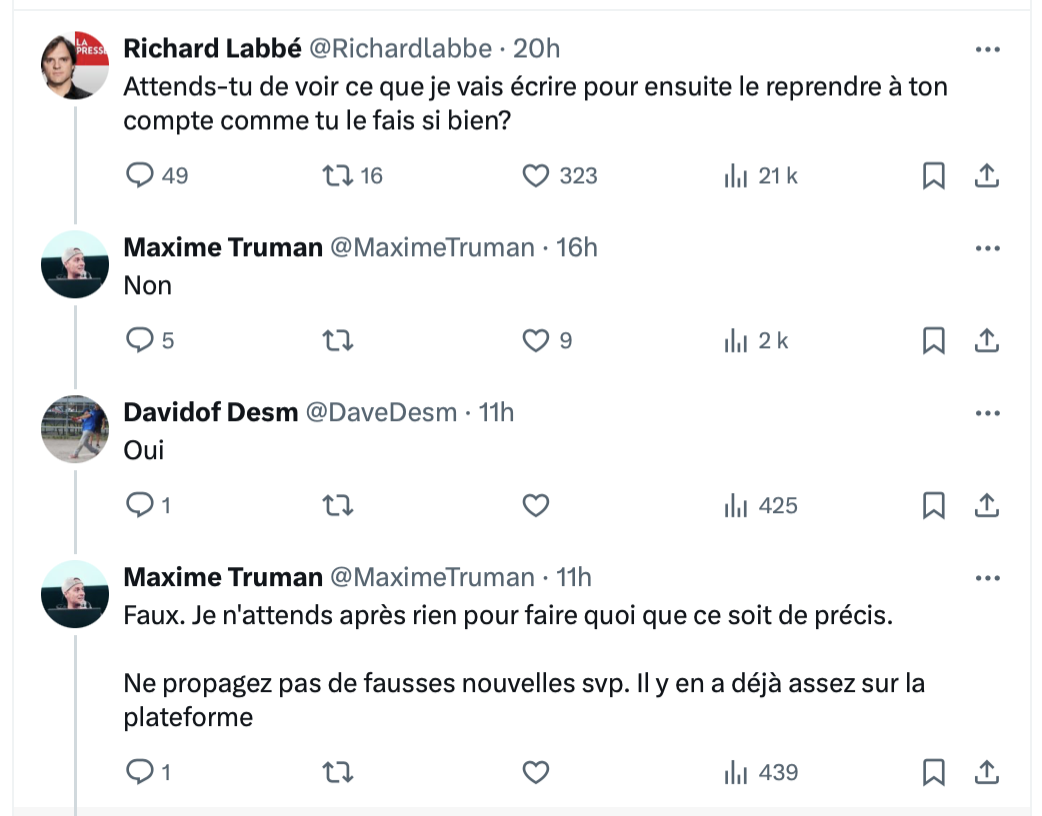View analytics of the 'Non' tweet showing 2 k
The height and width of the screenshot is (816, 1042).
[756, 341]
